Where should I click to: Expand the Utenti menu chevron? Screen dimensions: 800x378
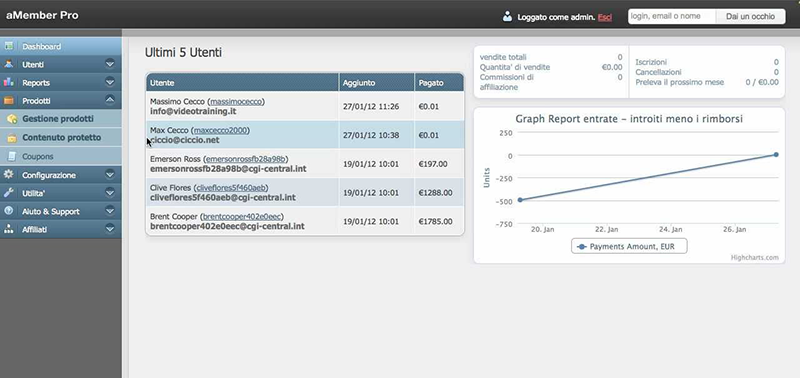pos(110,64)
